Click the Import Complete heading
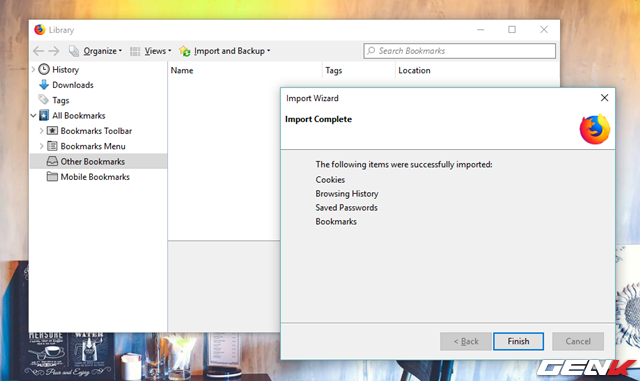This screenshot has width=640, height=381. click(x=318, y=119)
